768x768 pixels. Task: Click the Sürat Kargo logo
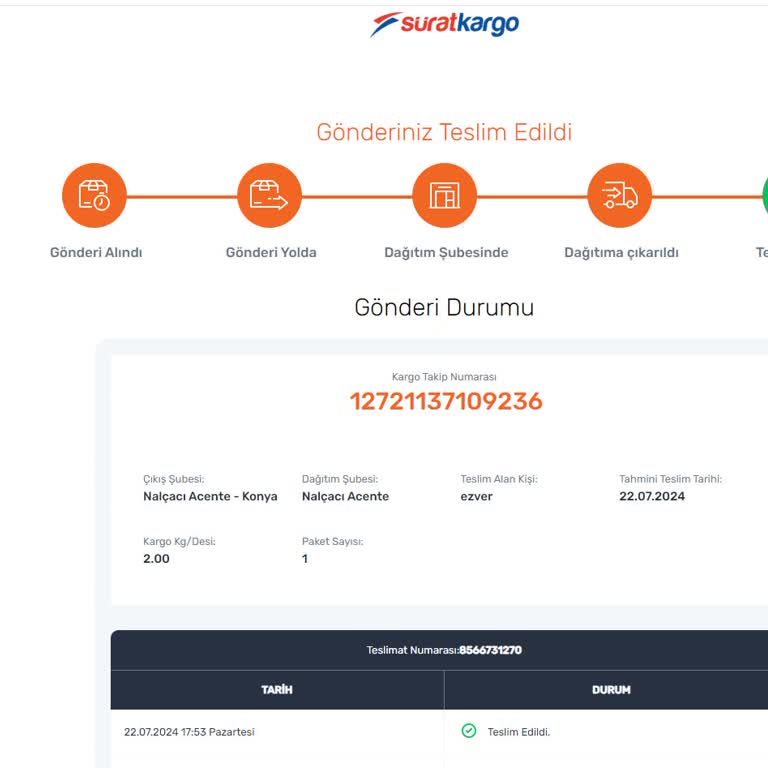point(444,24)
